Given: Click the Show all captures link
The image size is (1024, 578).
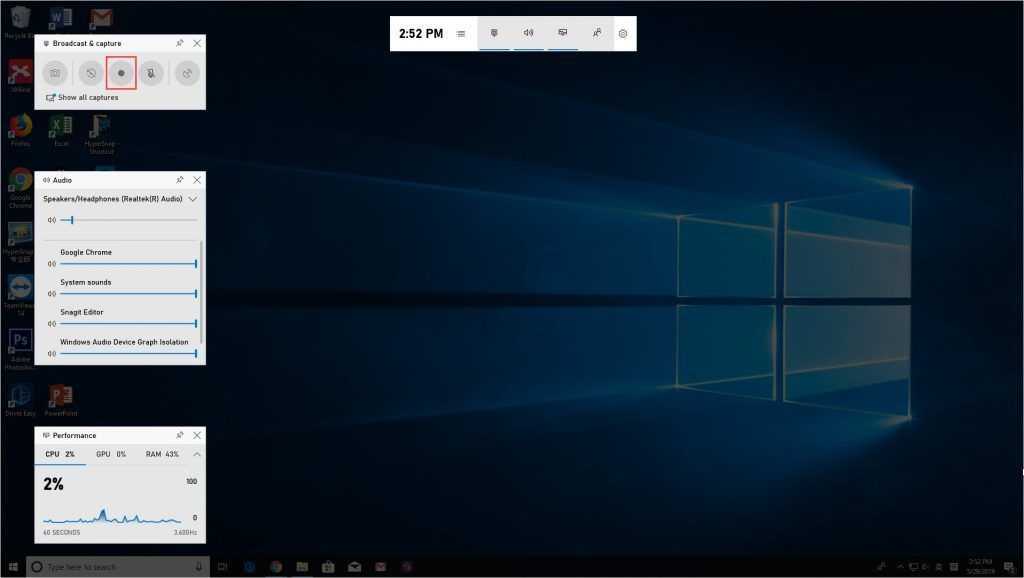Looking at the screenshot, I should (x=88, y=98).
